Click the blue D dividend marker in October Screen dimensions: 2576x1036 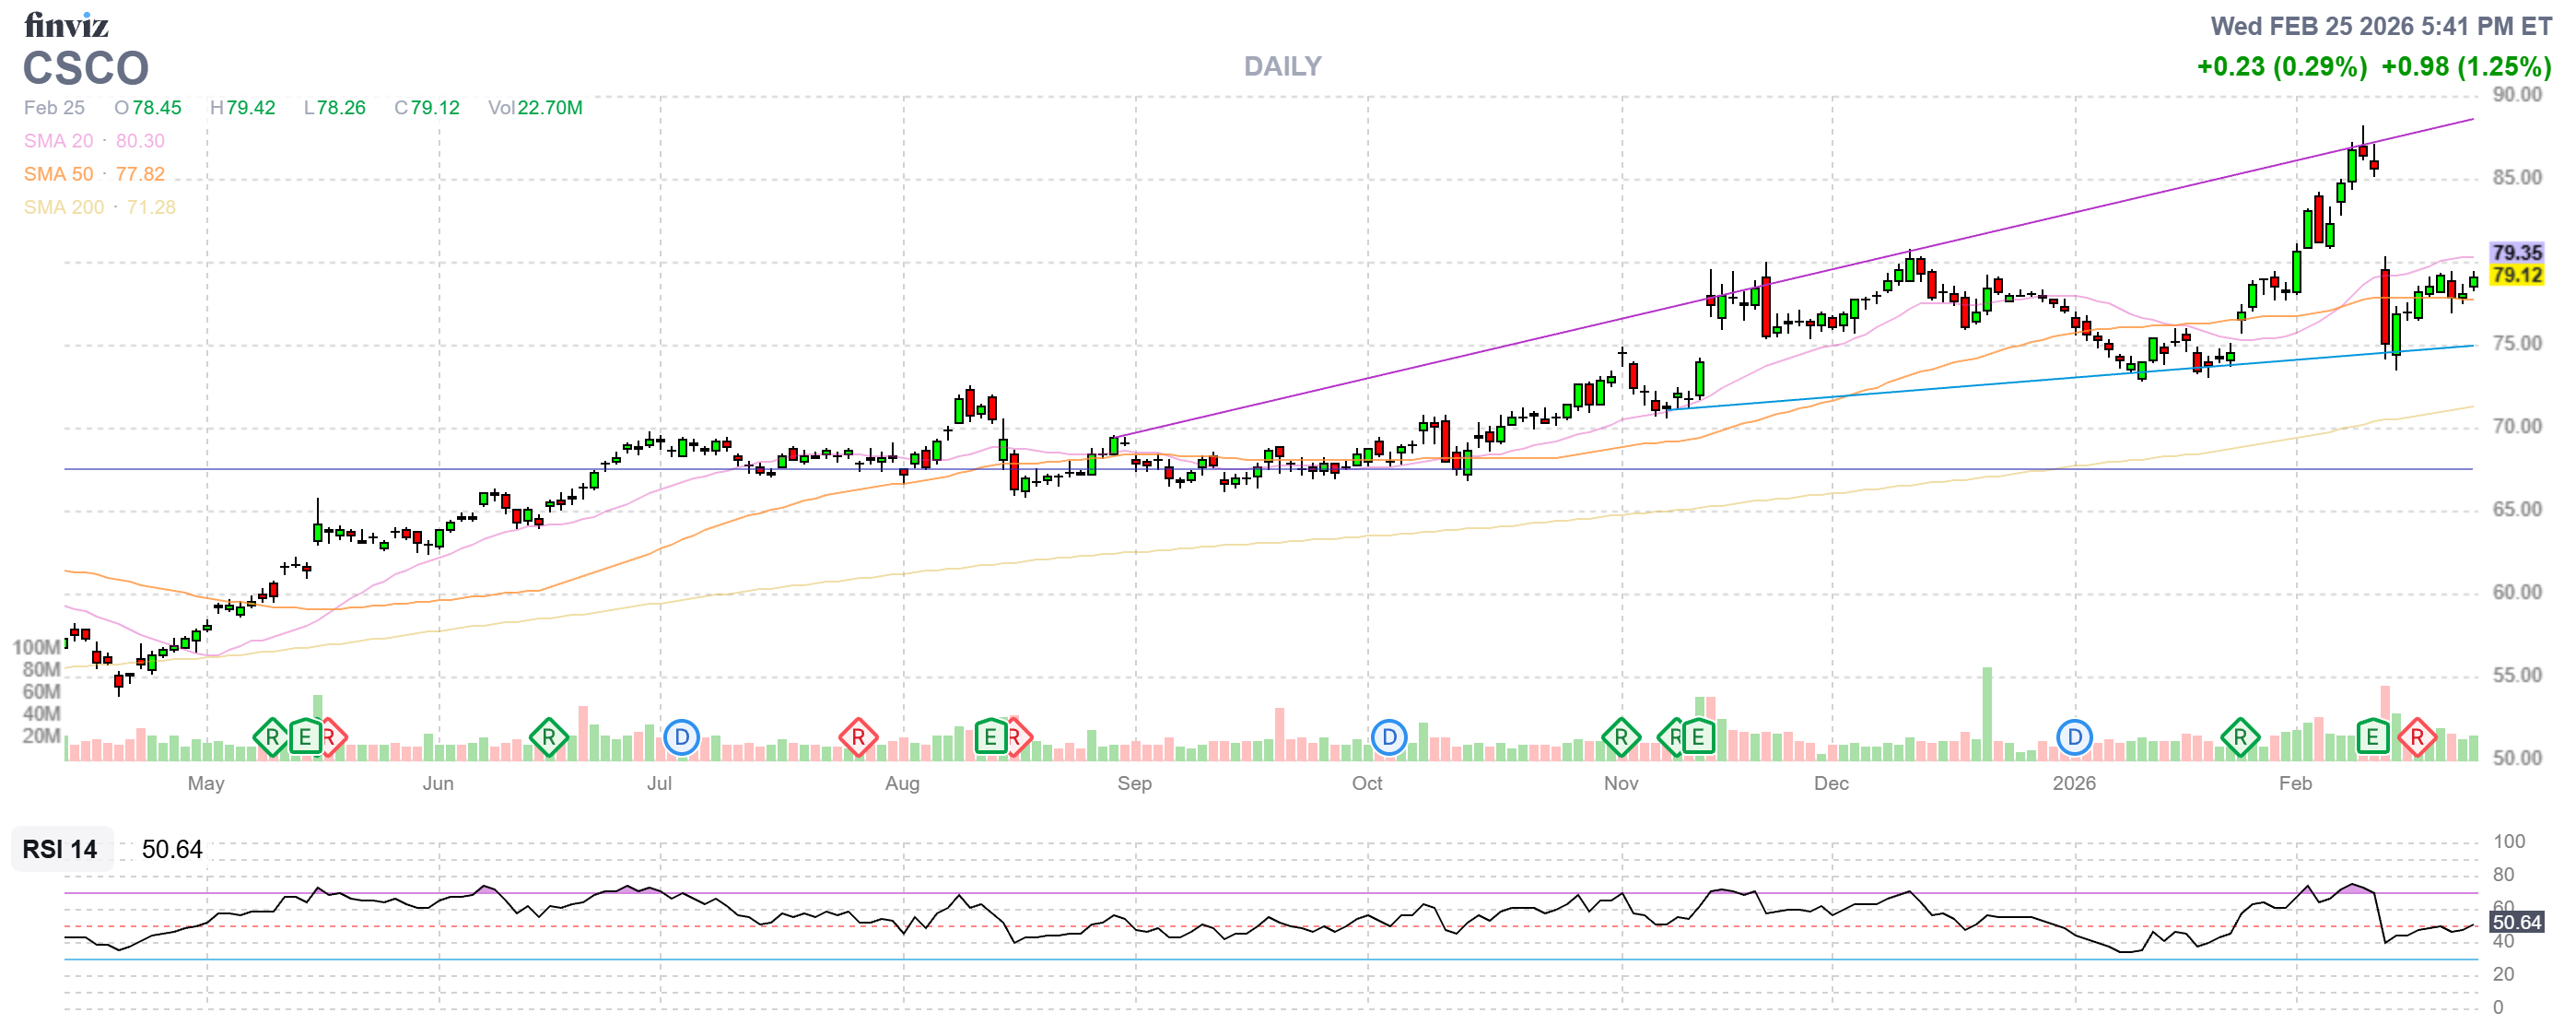[1388, 738]
